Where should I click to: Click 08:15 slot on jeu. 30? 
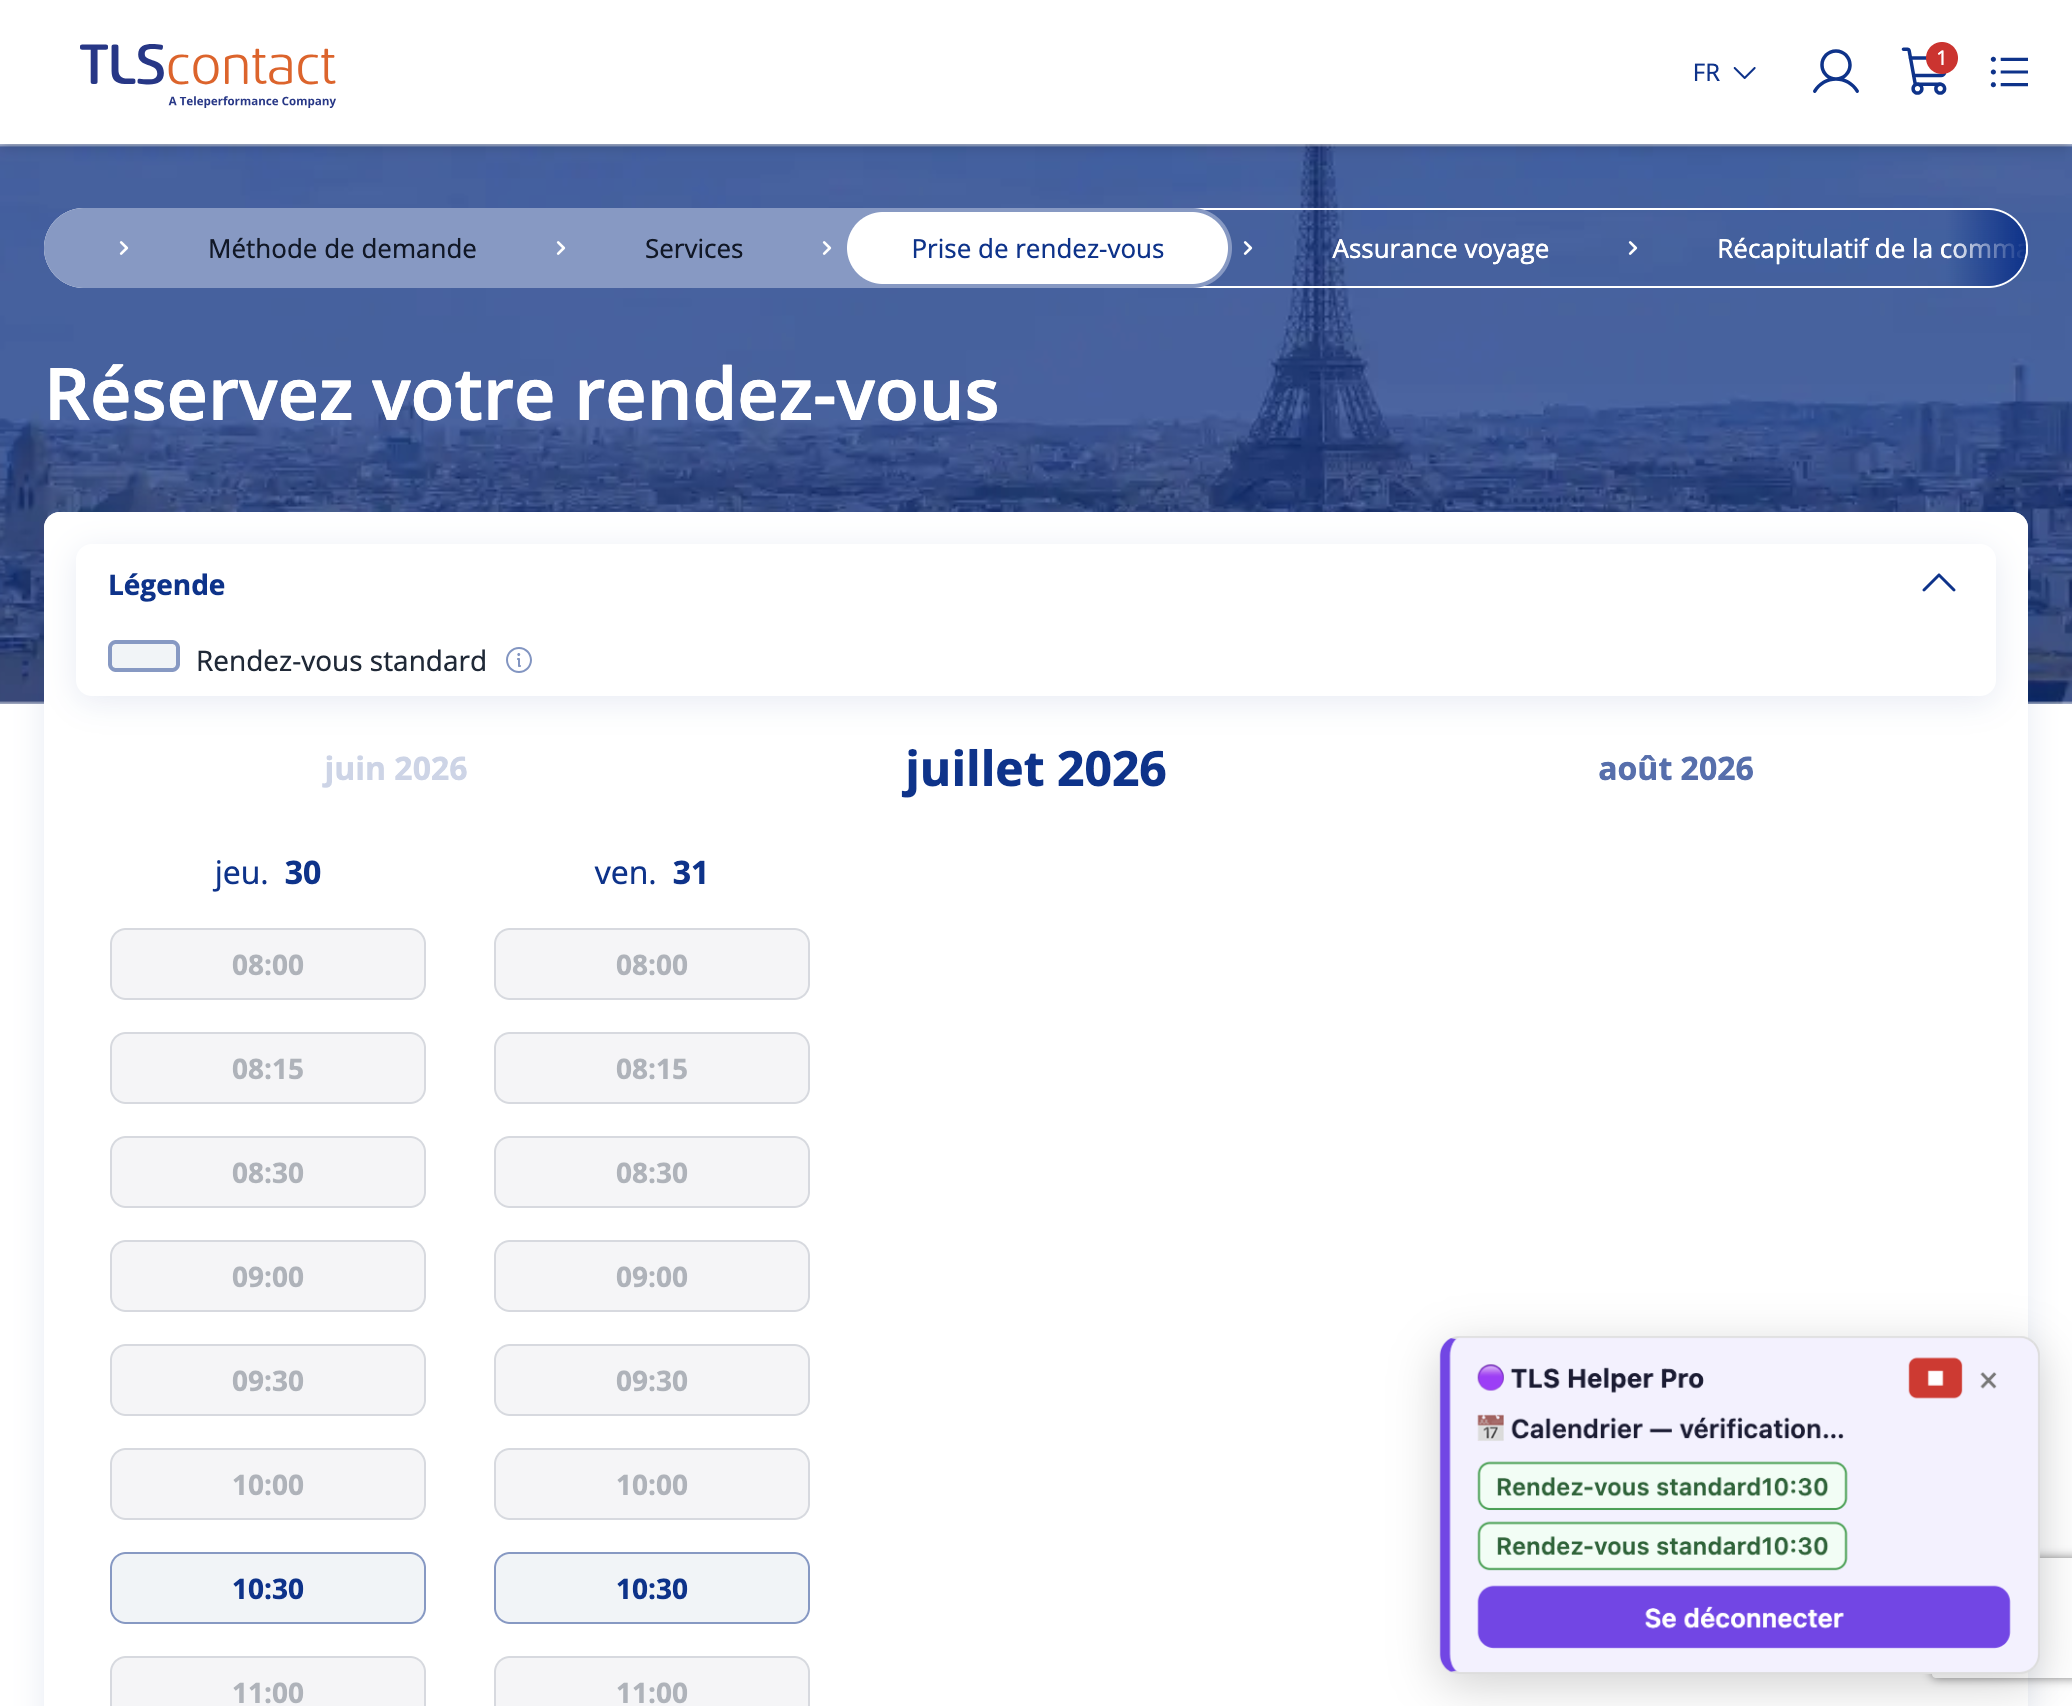(x=268, y=1068)
